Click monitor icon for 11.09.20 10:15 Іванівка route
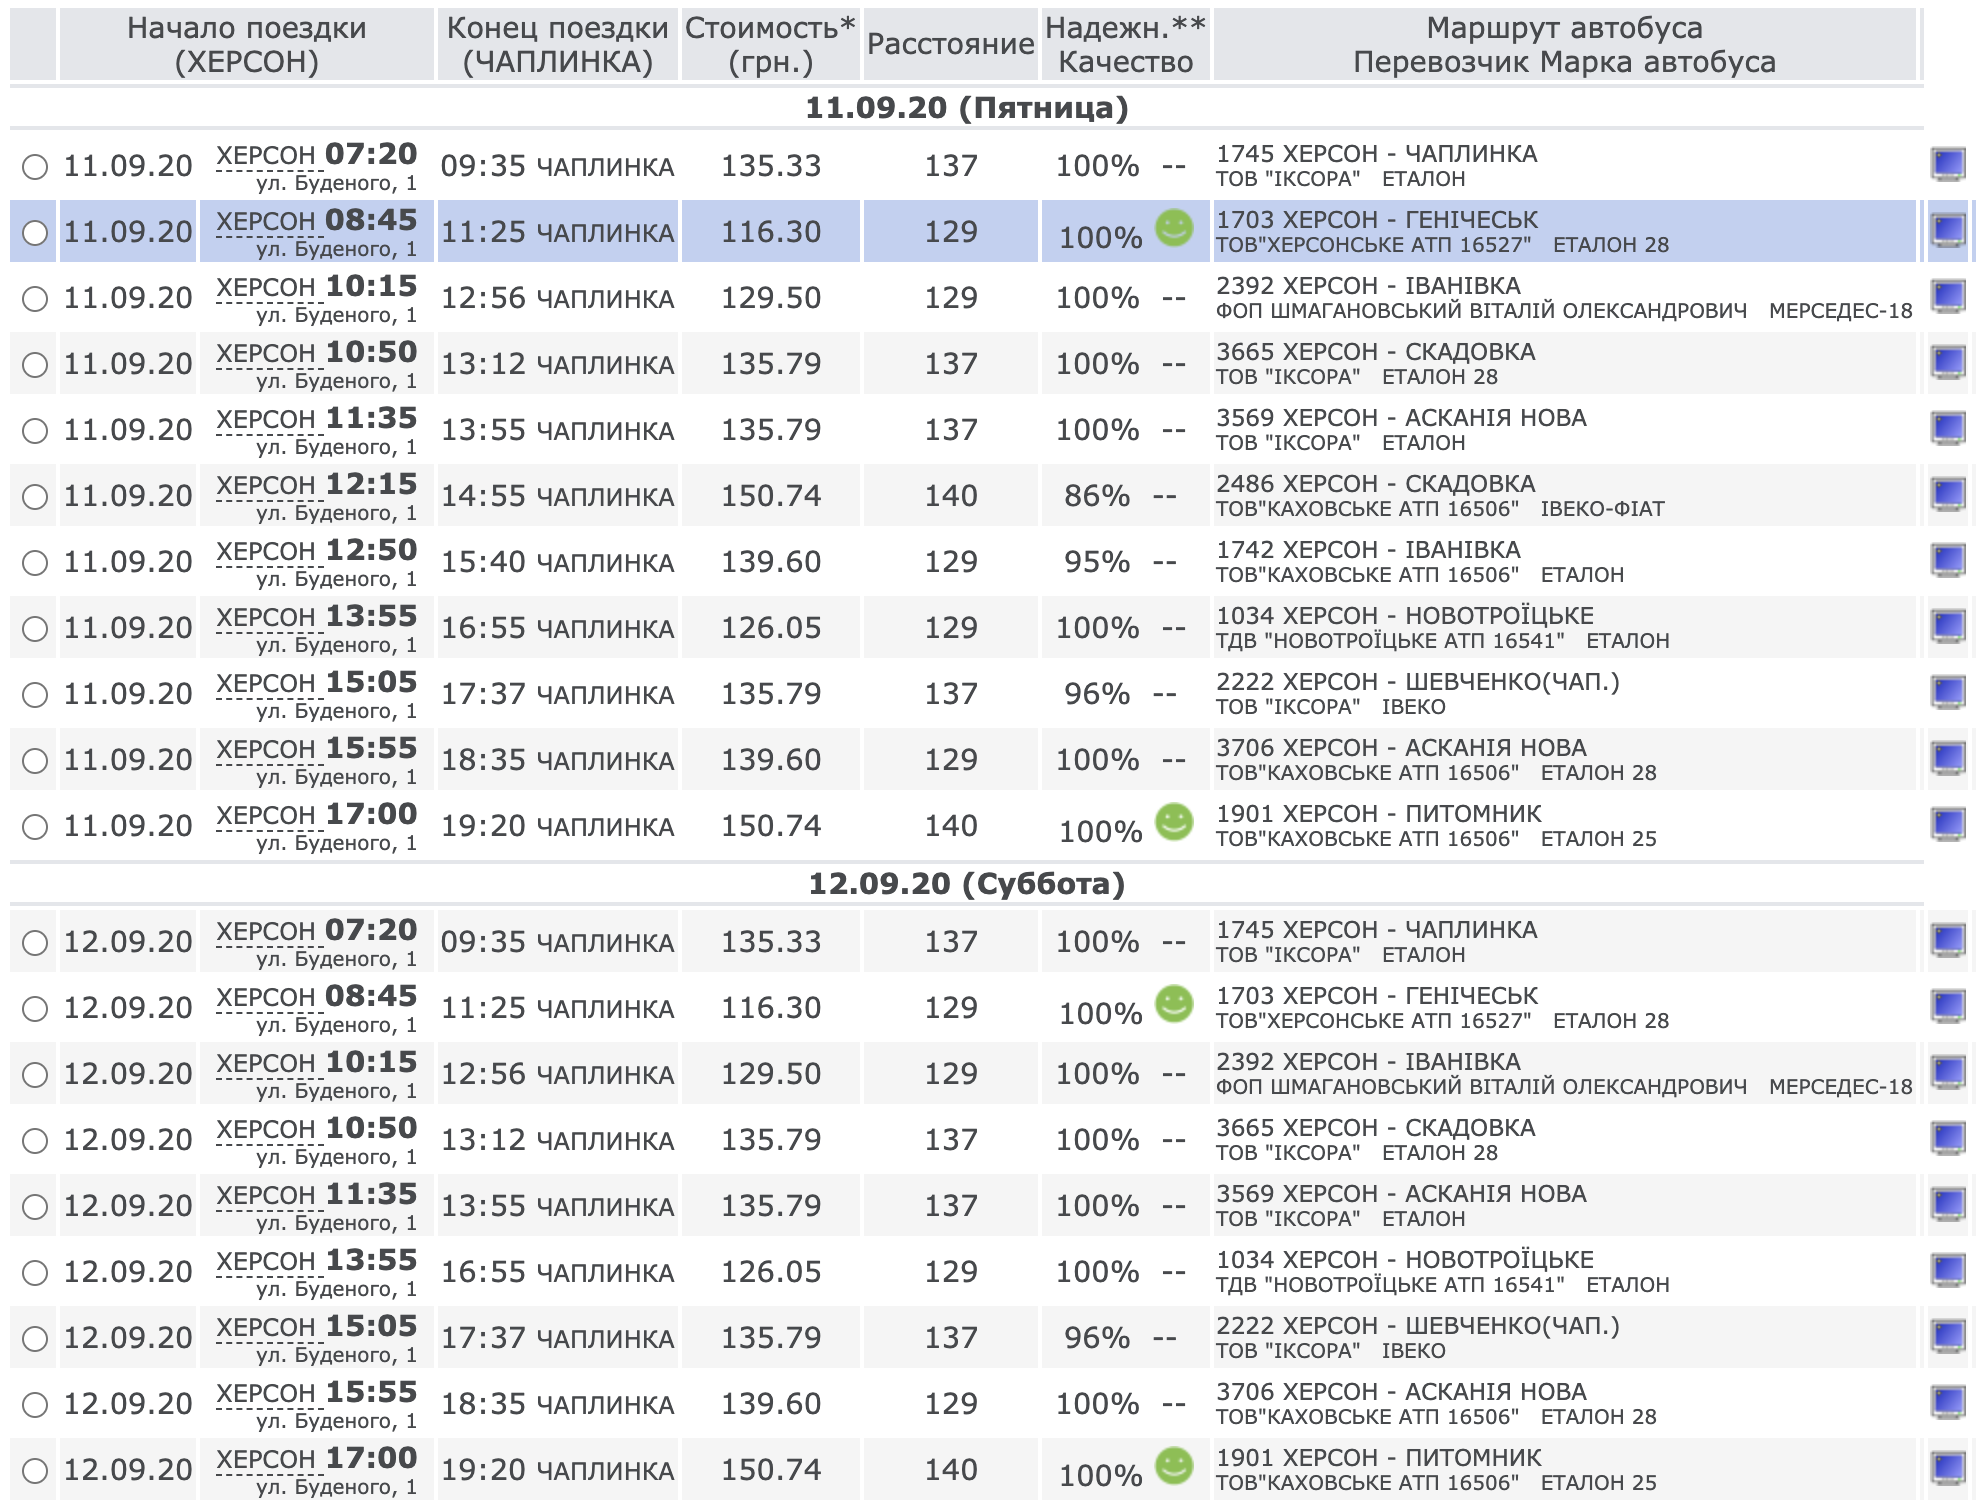1982x1512 pixels. click(1947, 296)
